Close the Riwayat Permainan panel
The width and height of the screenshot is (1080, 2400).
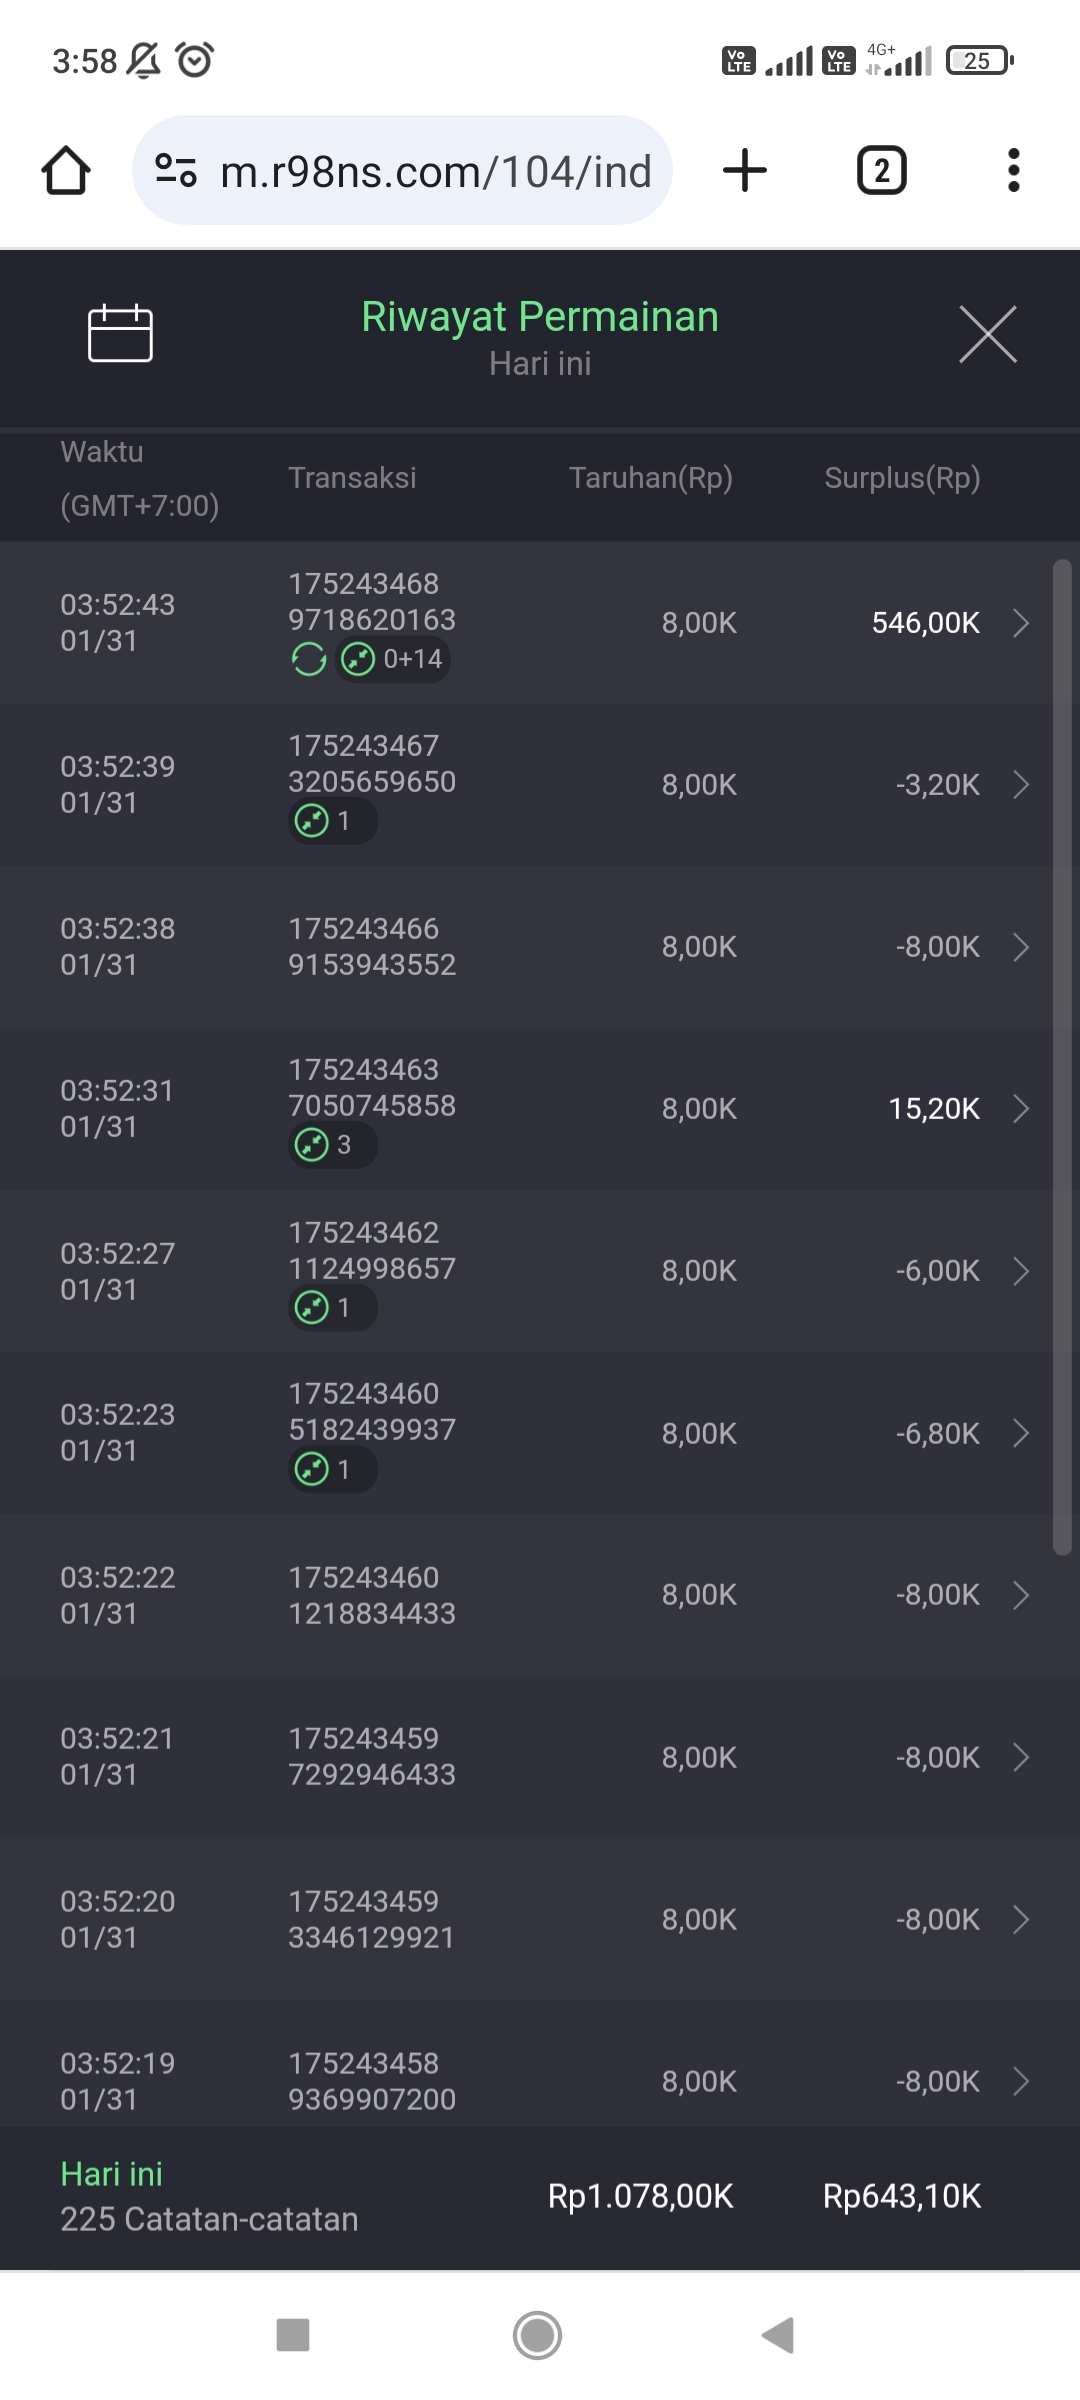[987, 334]
